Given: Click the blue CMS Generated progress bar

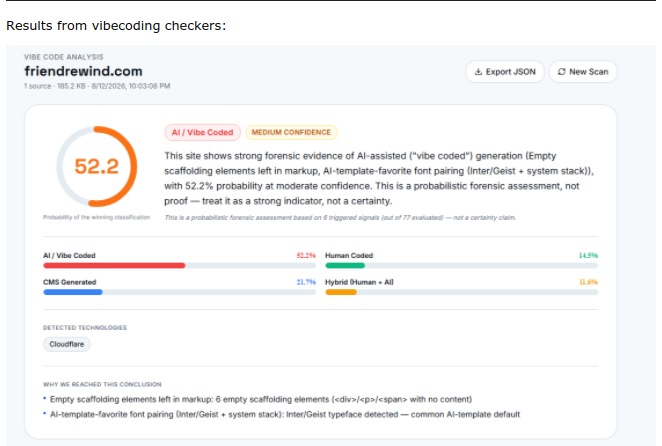Looking at the screenshot, I should 73,292.
